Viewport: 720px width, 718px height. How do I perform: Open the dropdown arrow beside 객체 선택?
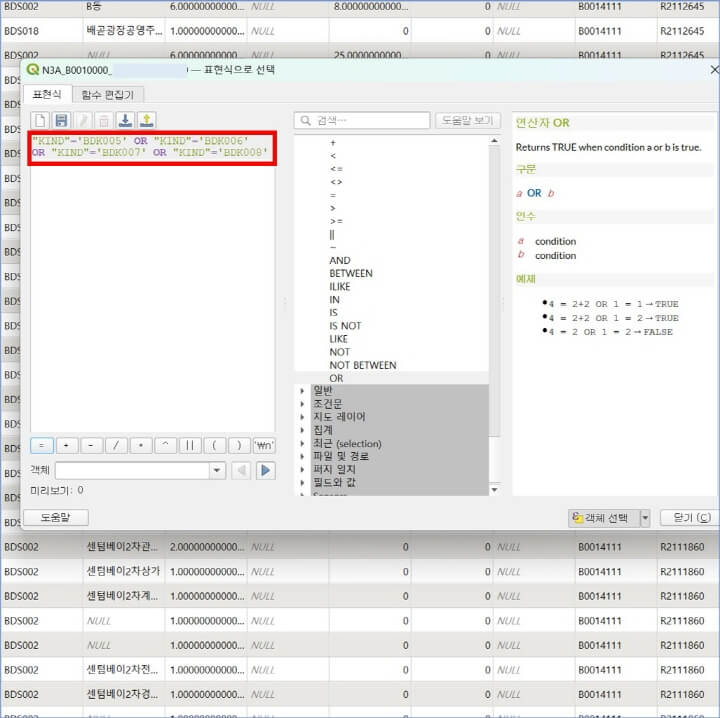tap(645, 518)
